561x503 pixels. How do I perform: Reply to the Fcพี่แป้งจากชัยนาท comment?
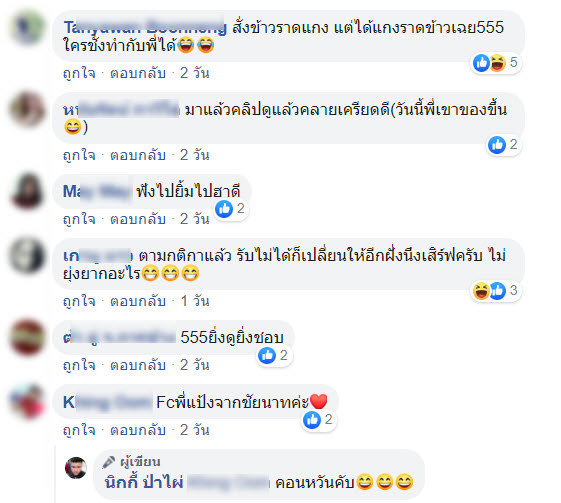pos(138,430)
